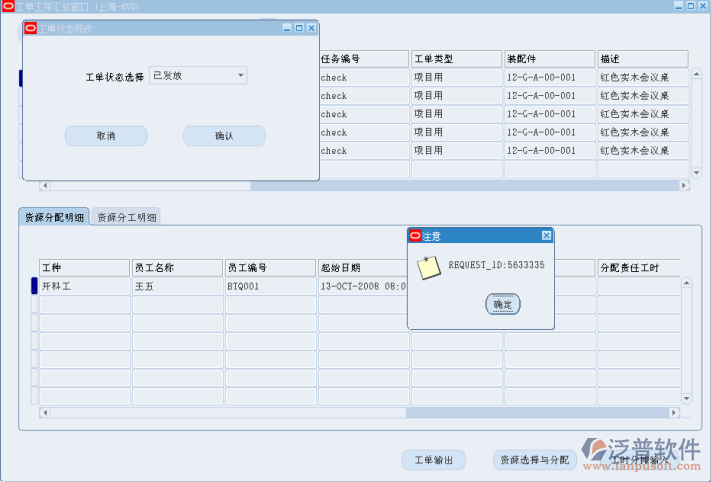The image size is (711, 482).
Task: Switch to the 资源分工明细 tab
Action: (127, 217)
